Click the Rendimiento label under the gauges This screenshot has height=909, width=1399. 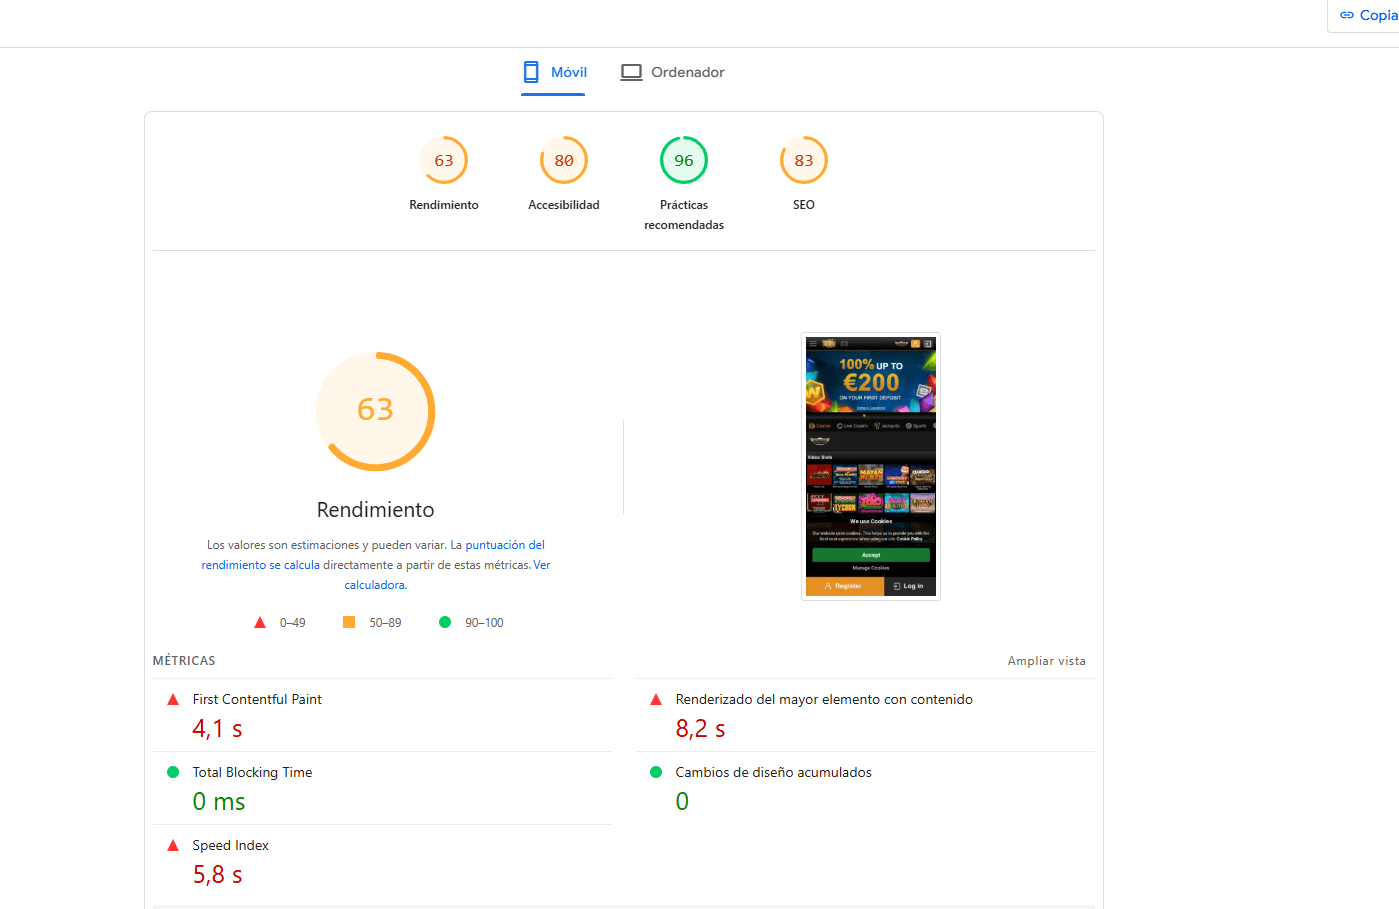tap(444, 205)
